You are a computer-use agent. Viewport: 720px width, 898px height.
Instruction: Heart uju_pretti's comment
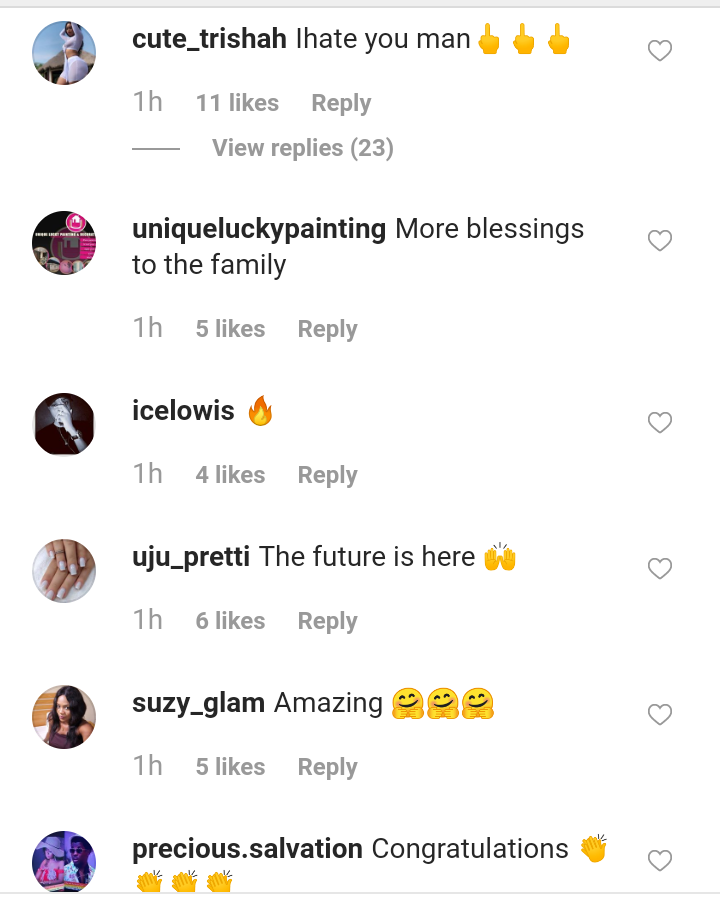click(660, 569)
